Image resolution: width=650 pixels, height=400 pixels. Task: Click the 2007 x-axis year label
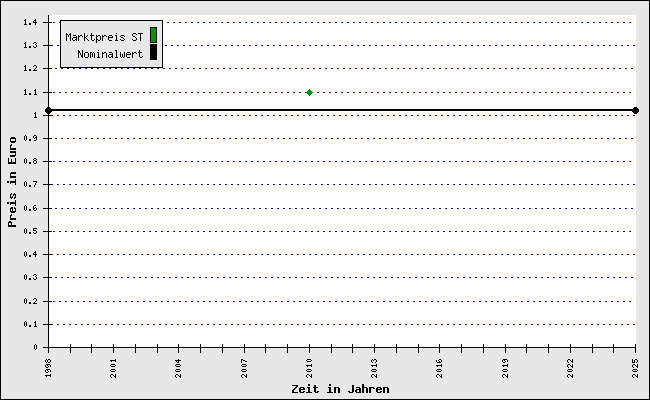click(245, 368)
